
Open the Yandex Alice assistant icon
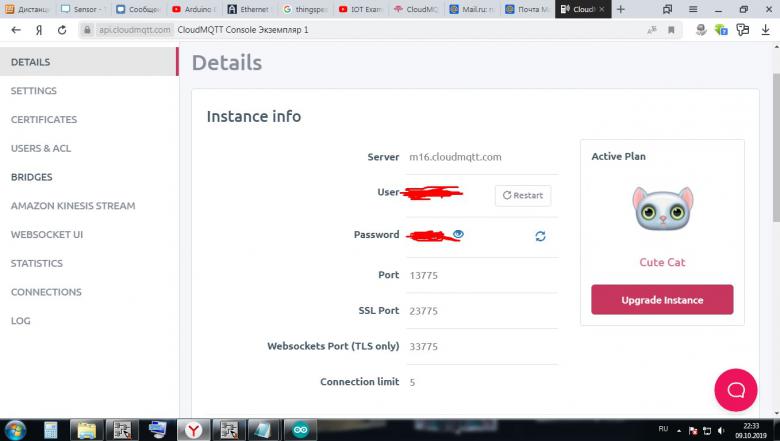701,30
